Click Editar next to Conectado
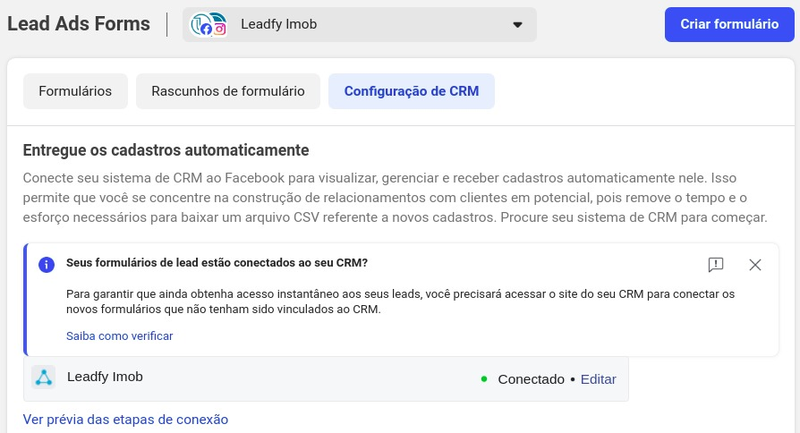 point(598,379)
